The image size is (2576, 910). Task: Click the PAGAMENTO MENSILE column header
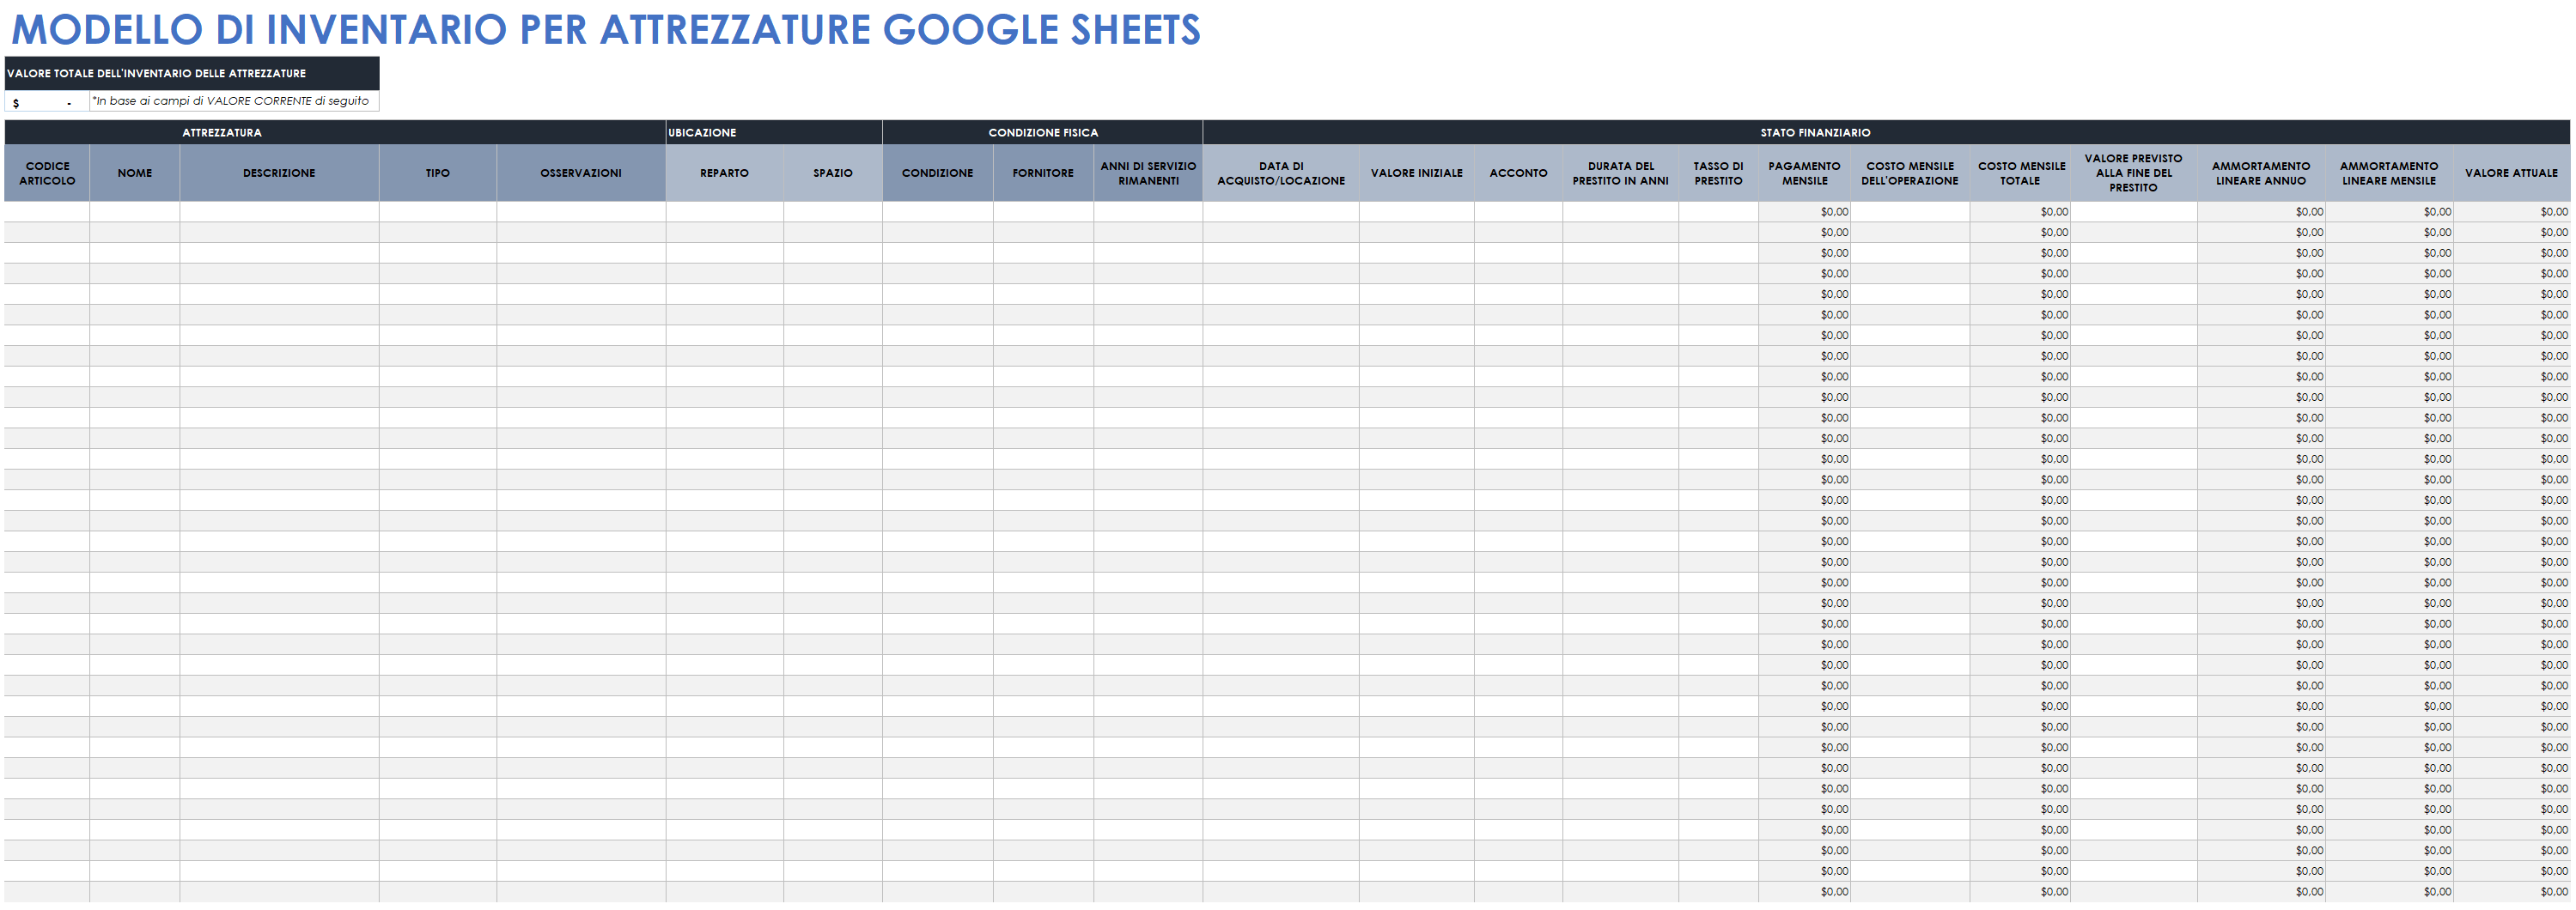click(x=1804, y=173)
